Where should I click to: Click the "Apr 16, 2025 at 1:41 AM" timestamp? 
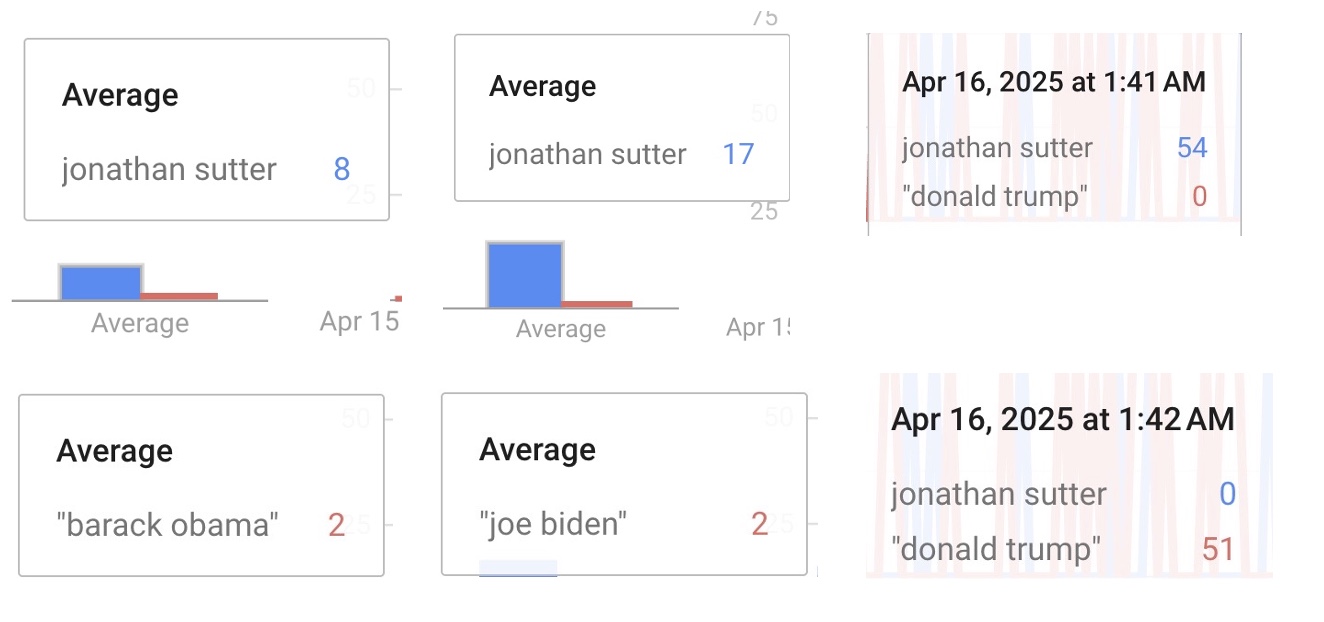pos(1054,82)
